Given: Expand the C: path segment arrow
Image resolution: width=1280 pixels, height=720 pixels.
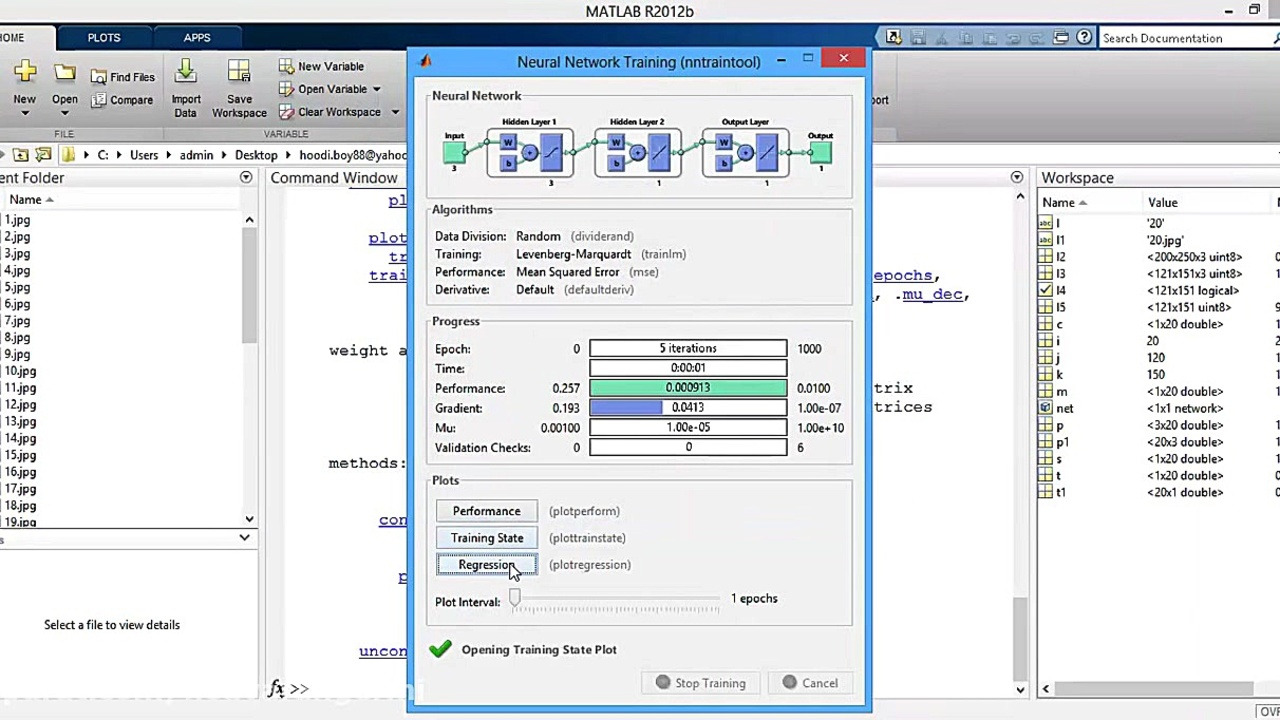Looking at the screenshot, I should (117, 155).
